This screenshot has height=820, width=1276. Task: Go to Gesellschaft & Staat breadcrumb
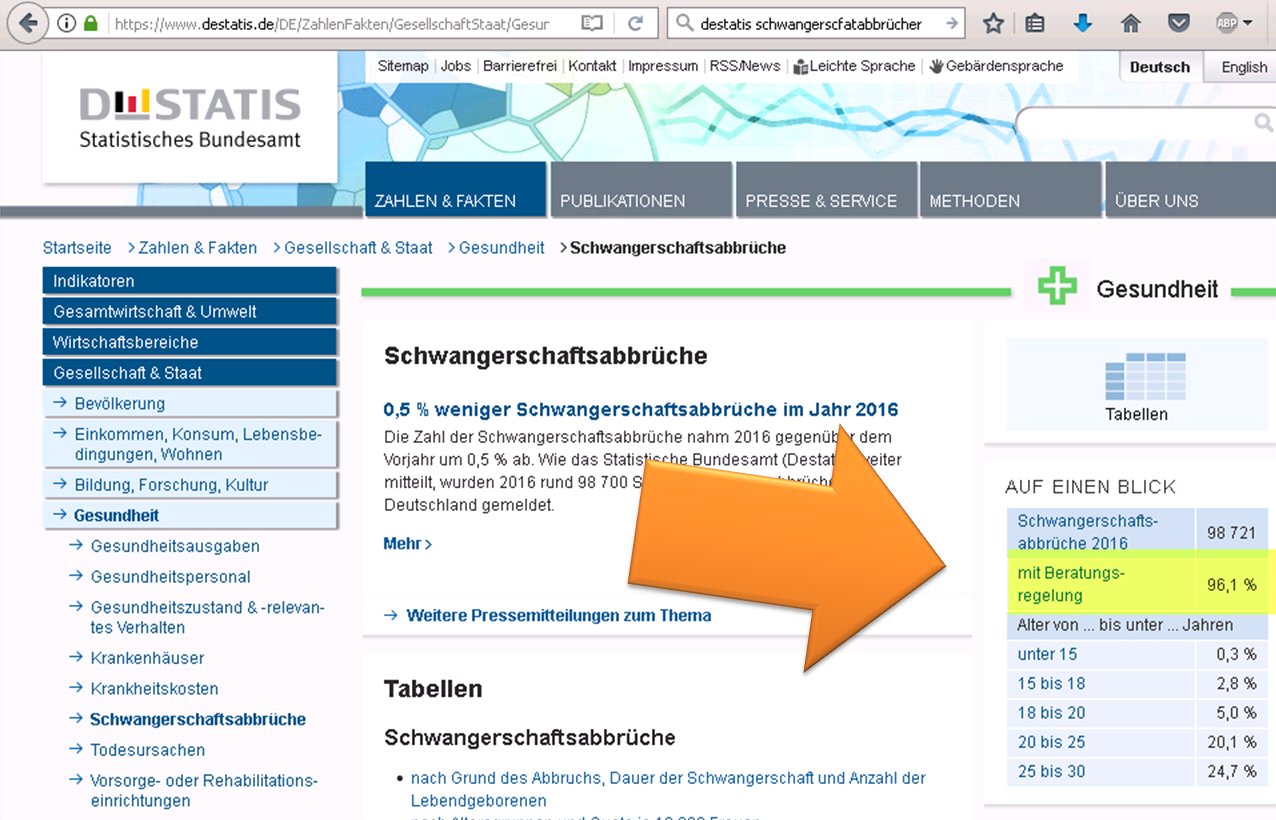(x=358, y=248)
